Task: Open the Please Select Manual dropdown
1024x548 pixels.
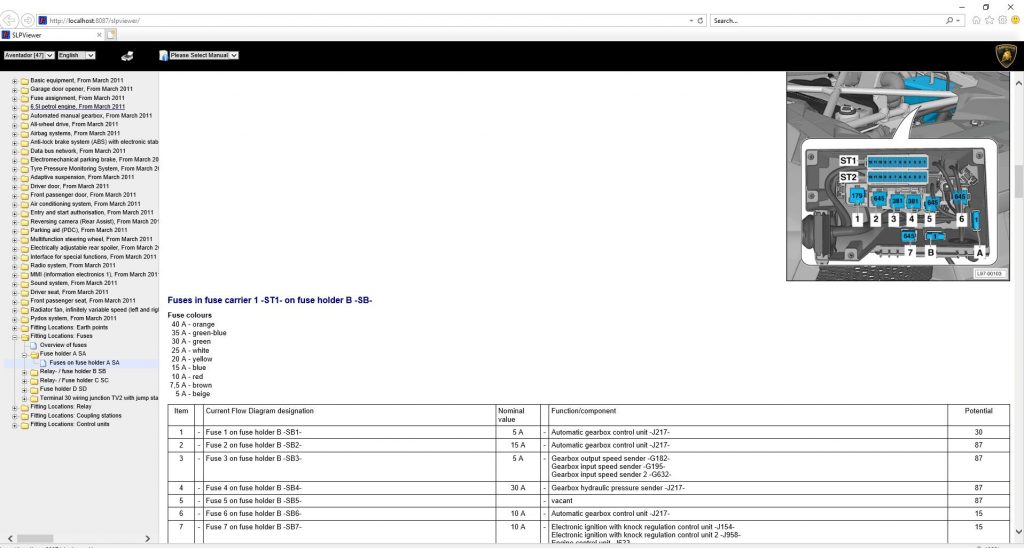Action: coord(203,56)
